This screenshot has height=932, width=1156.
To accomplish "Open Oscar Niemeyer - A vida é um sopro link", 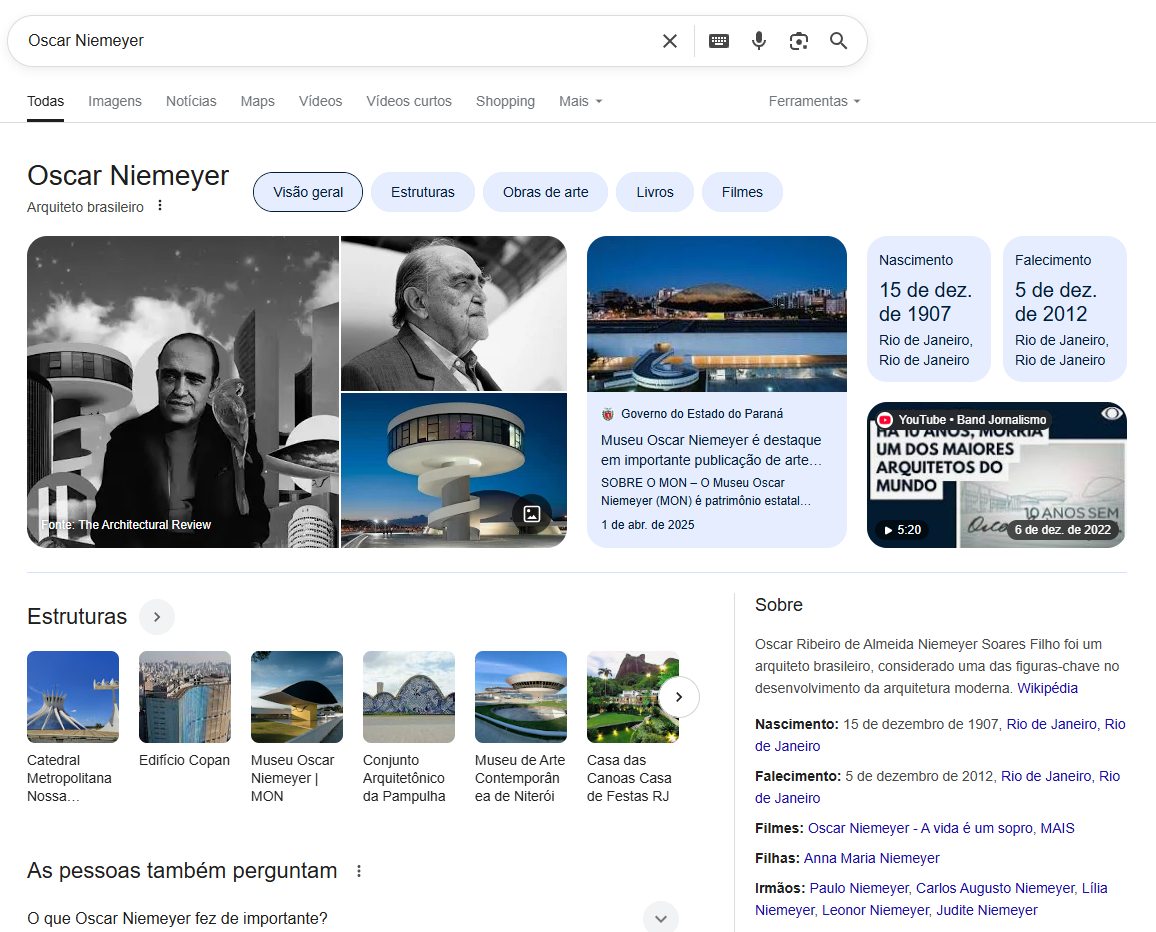I will pos(920,828).
